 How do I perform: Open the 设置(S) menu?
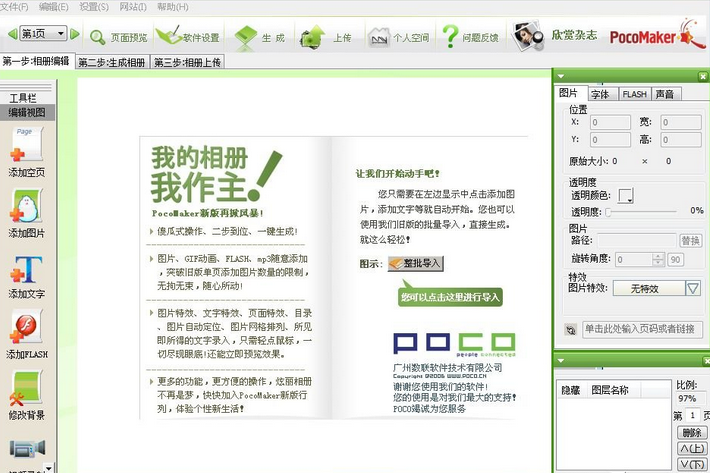(94, 7)
